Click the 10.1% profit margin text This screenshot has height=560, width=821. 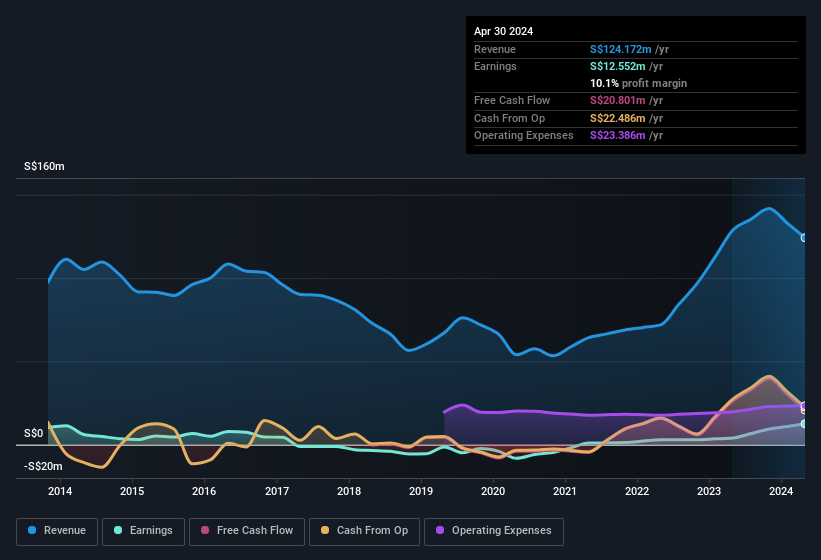[638, 83]
